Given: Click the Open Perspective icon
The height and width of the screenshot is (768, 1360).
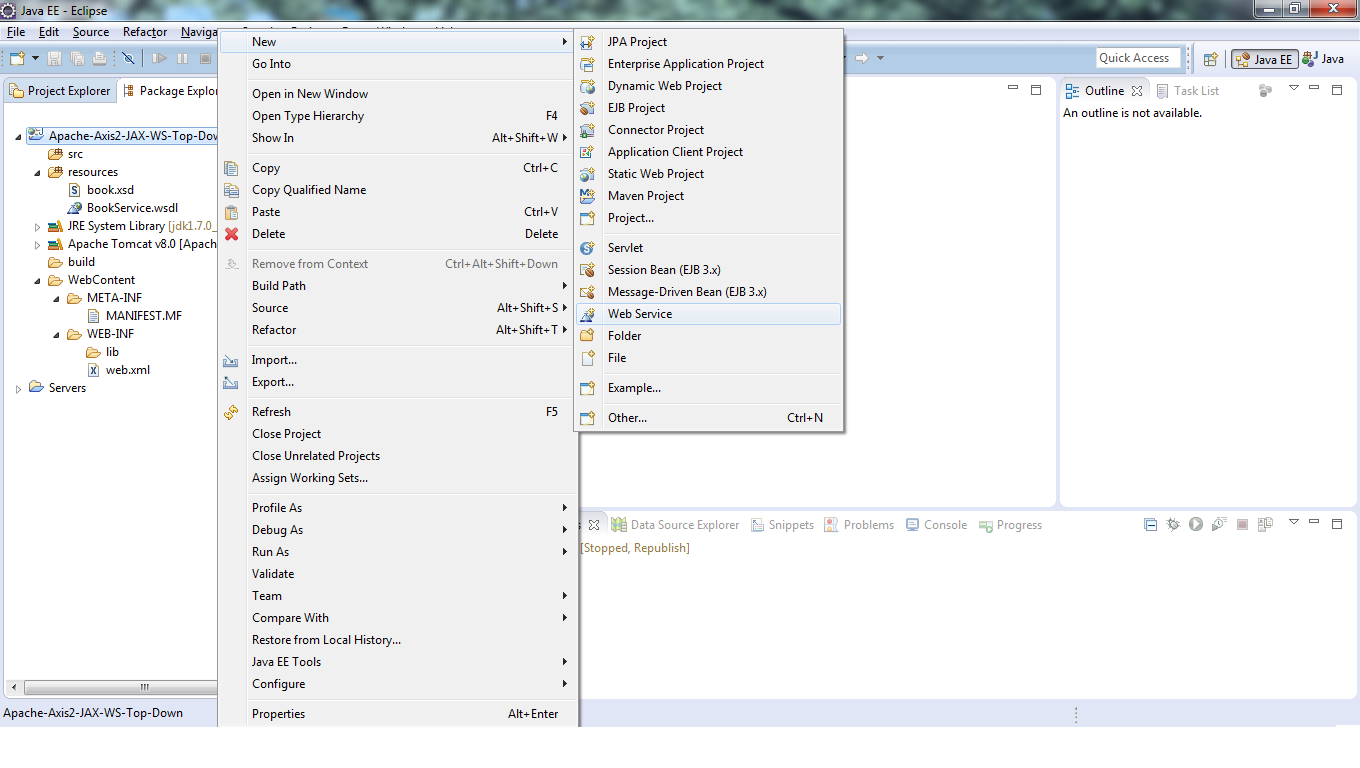Looking at the screenshot, I should (1210, 59).
